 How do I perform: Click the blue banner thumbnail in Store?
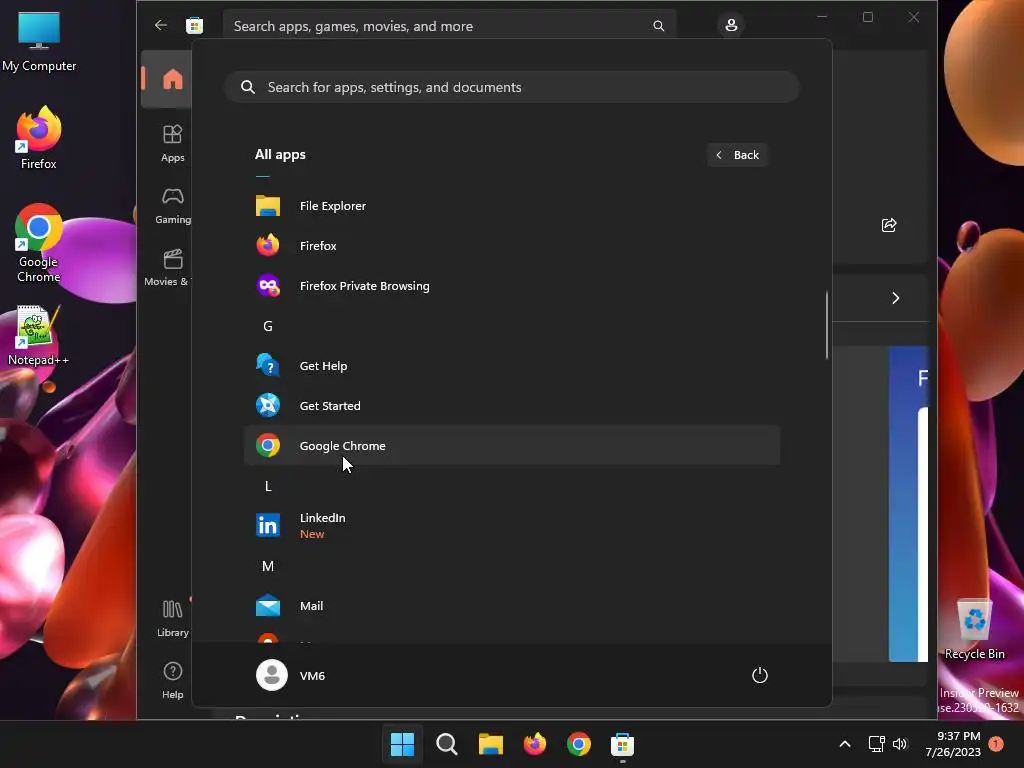click(x=908, y=504)
